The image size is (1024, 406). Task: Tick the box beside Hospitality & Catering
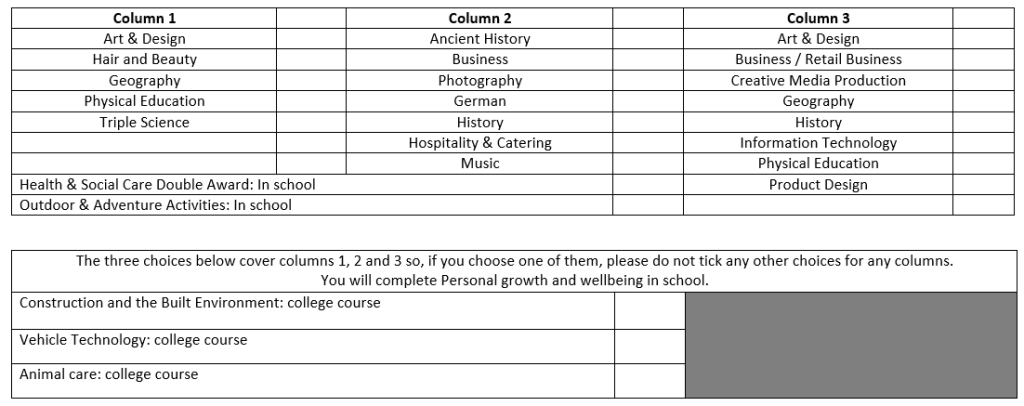[x=648, y=142]
